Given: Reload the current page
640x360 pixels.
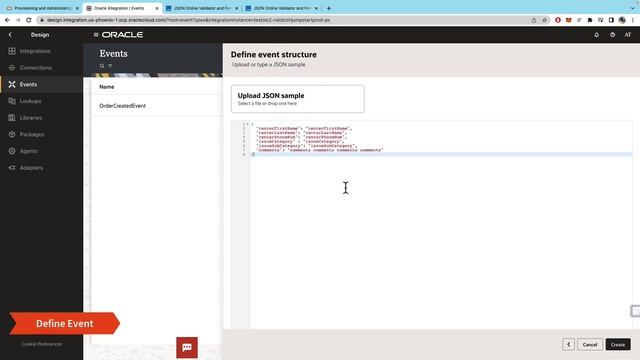Looking at the screenshot, I should [29, 20].
